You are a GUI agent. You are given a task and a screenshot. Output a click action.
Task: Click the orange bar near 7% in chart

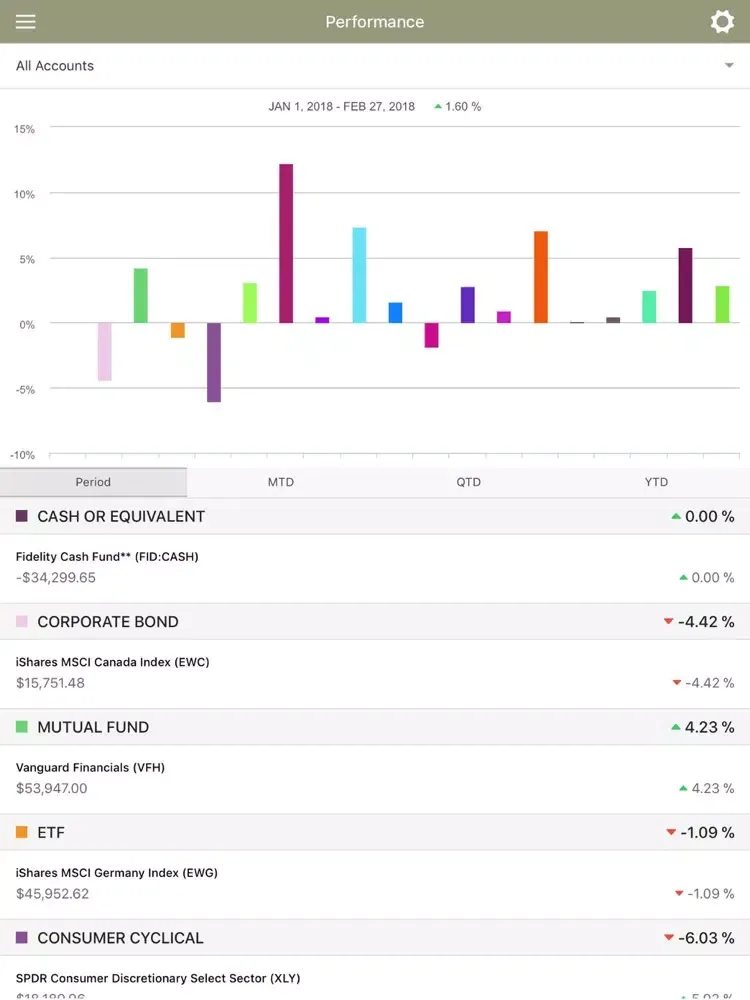(x=541, y=277)
